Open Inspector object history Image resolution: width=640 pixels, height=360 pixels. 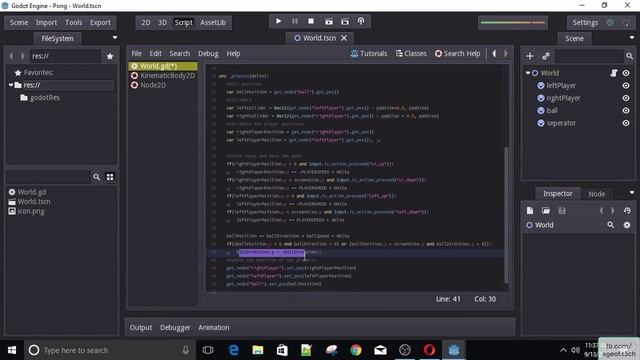tap(627, 211)
